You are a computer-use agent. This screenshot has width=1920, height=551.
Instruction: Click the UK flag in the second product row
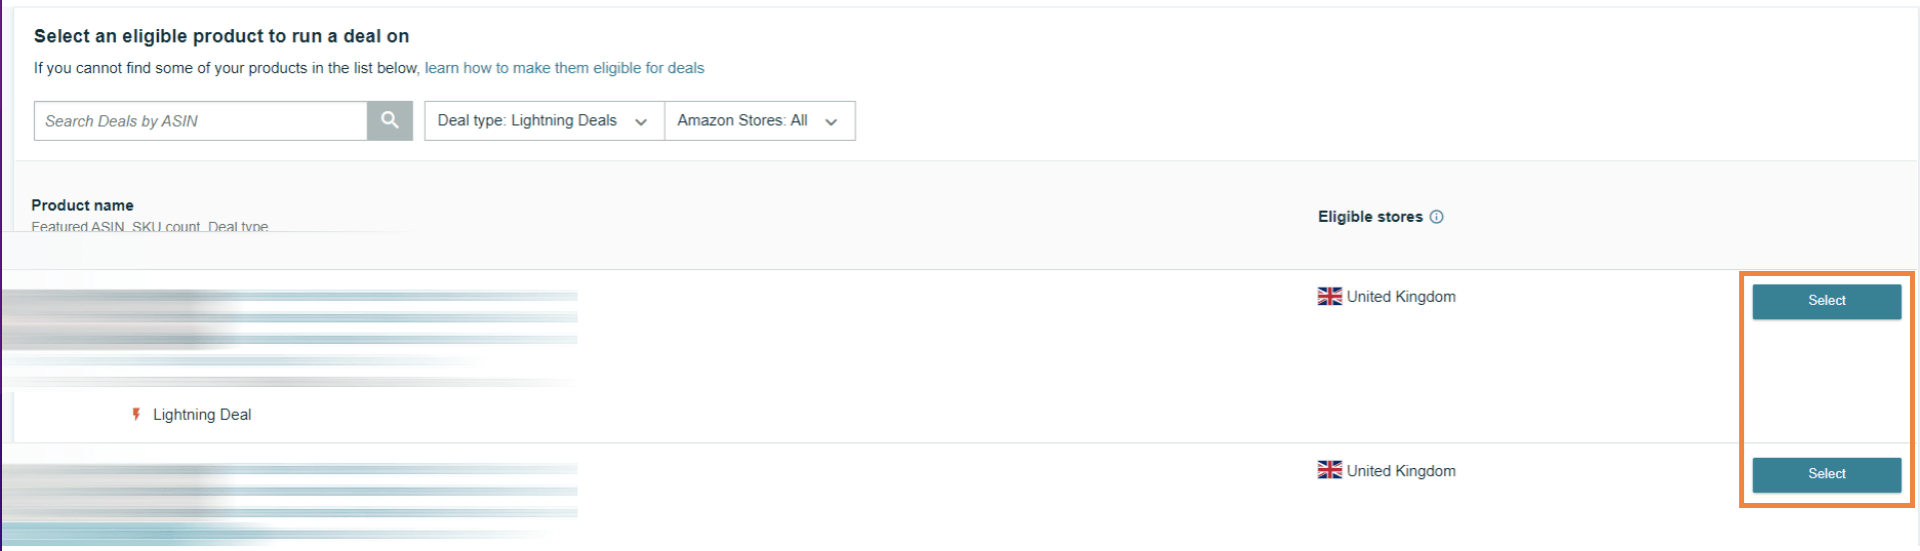point(1329,470)
